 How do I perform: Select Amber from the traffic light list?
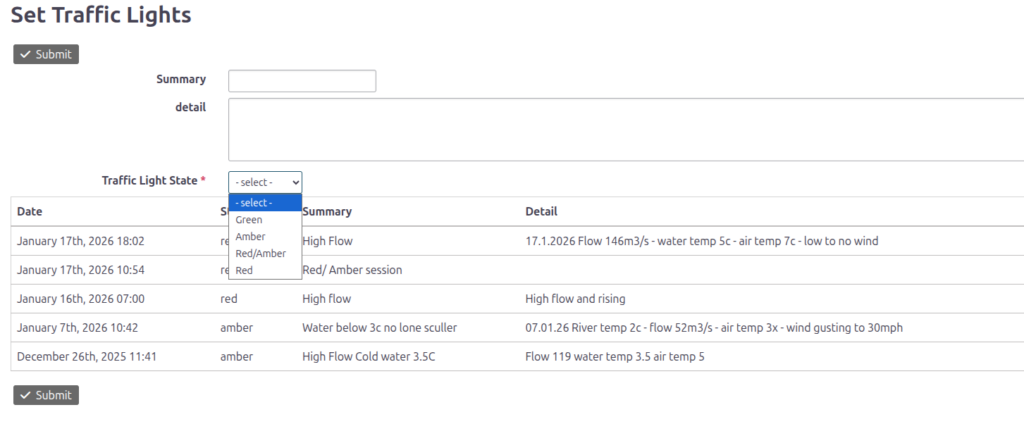pyautogui.click(x=250, y=237)
